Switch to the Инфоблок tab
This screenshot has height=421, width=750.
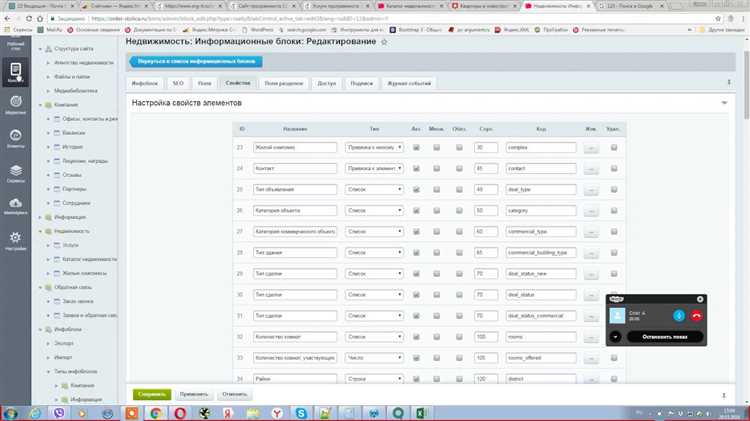pos(144,83)
